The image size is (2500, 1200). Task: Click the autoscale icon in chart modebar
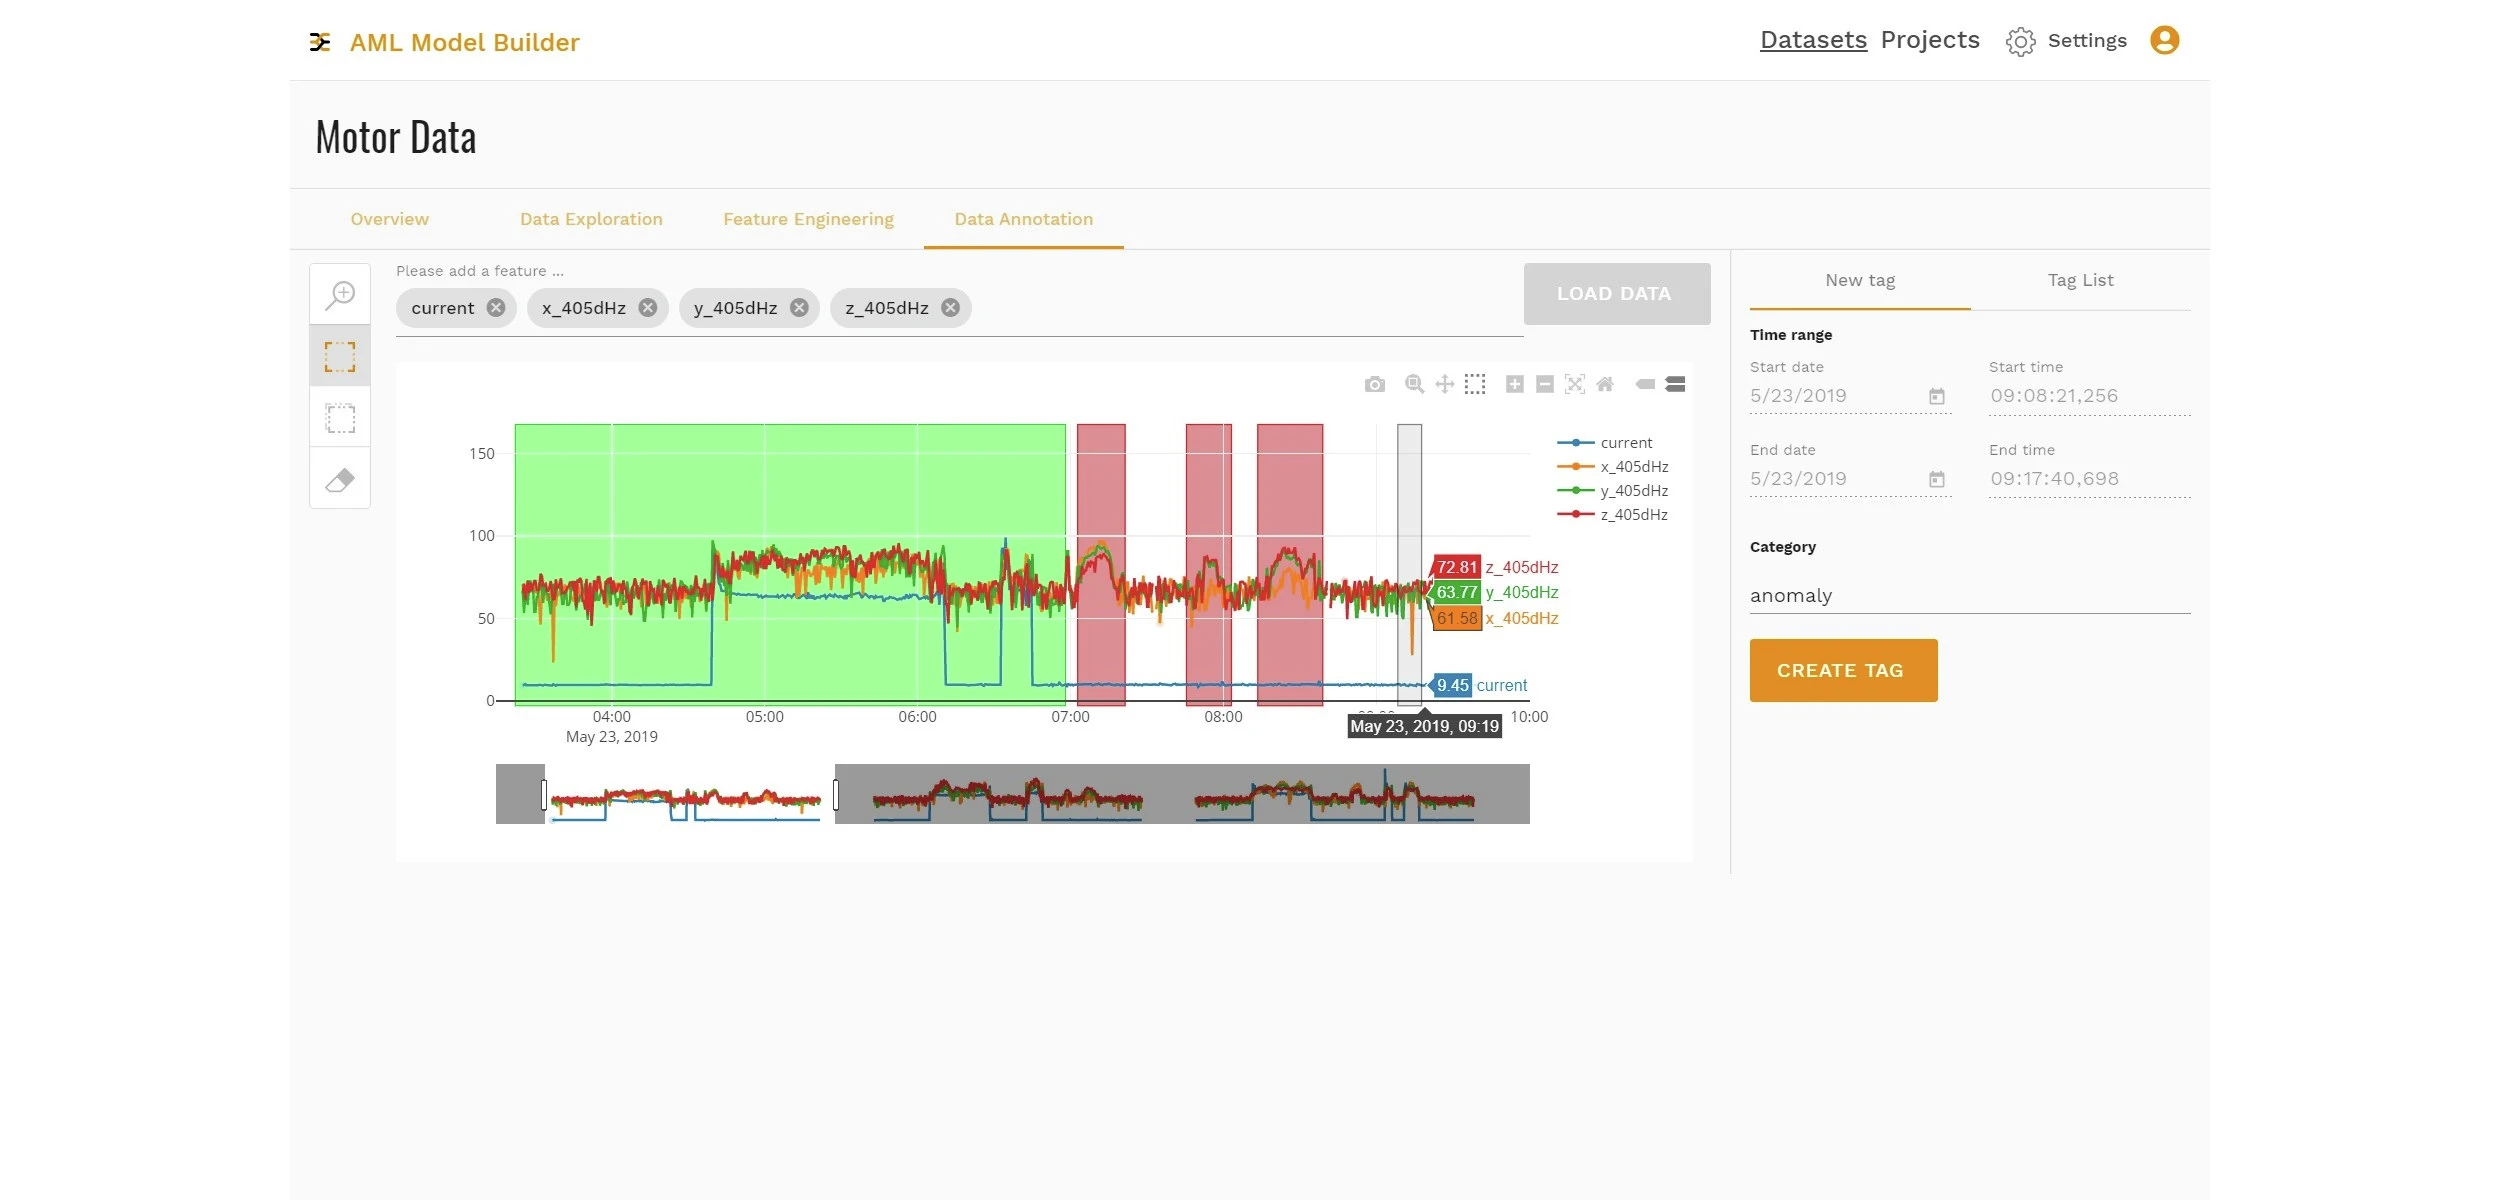(1575, 384)
